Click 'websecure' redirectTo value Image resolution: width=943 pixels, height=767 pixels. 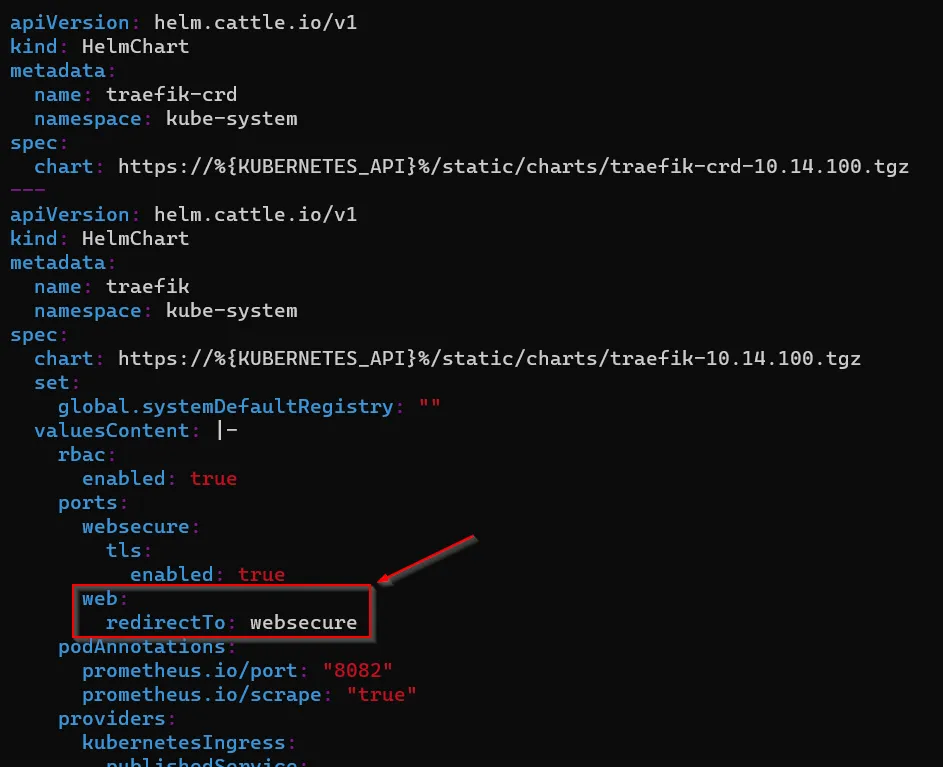[x=304, y=623]
